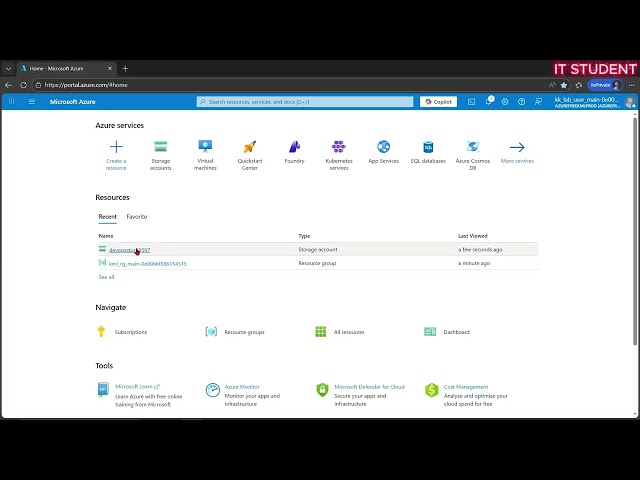Open the Azure Monitor link
640x480 pixels.
[x=242, y=387]
